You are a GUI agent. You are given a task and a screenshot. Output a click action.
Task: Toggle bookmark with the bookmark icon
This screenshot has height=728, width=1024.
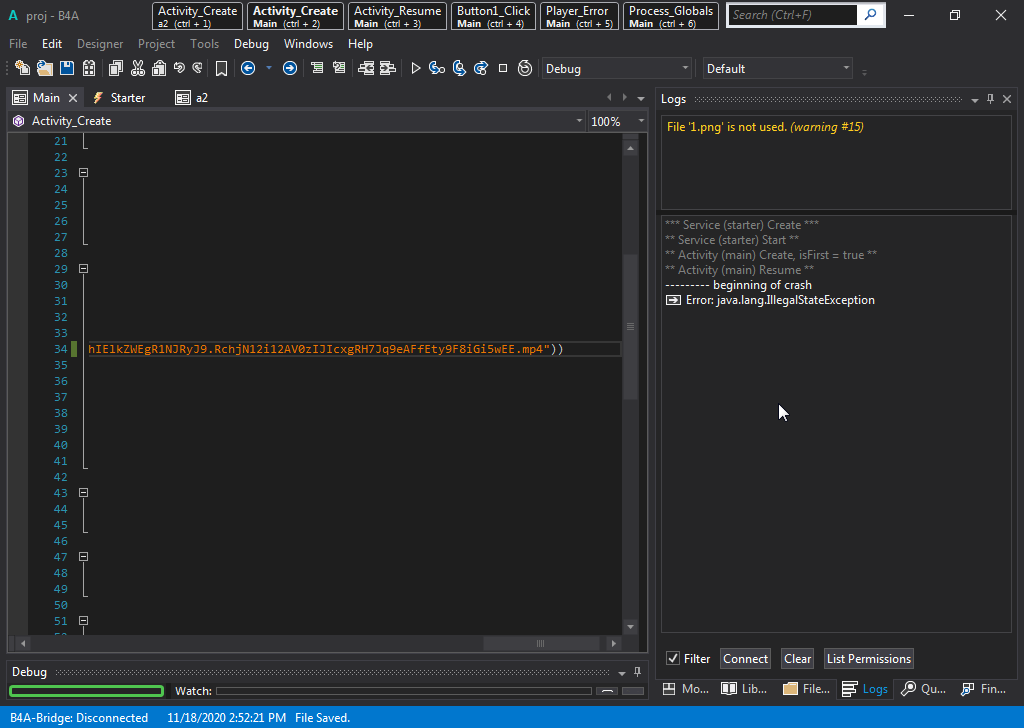pos(222,68)
